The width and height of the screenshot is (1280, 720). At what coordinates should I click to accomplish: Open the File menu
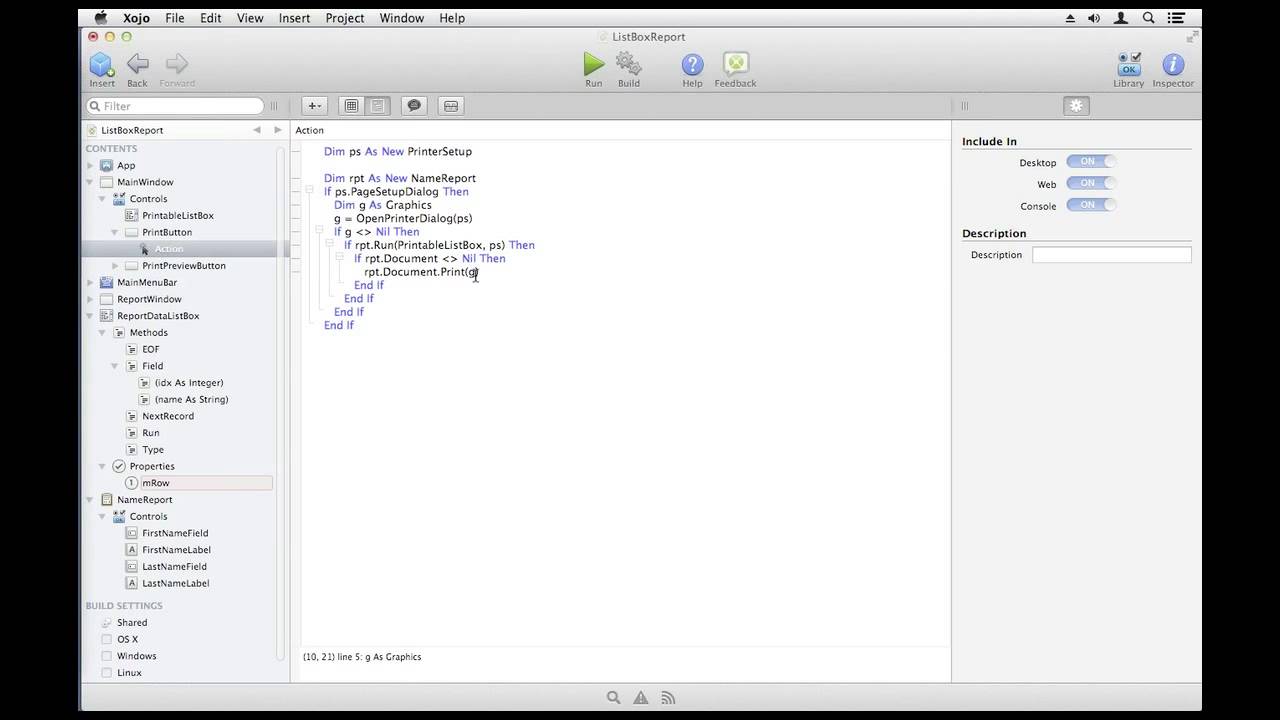(175, 18)
